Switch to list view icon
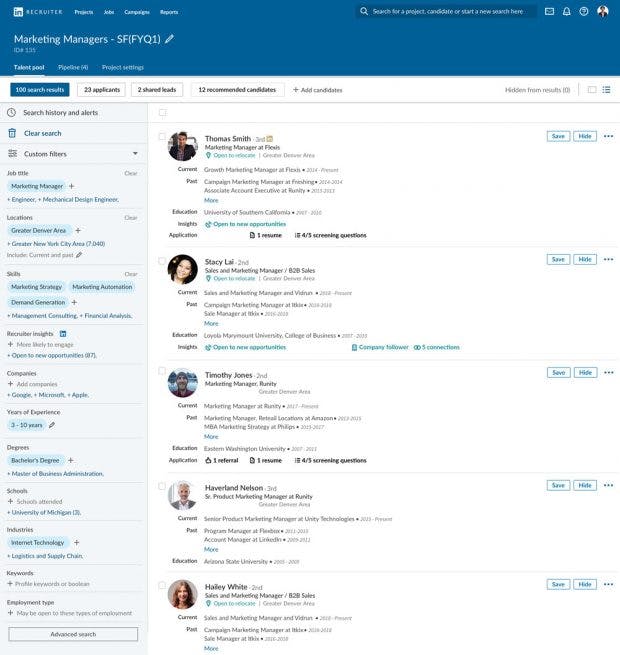Viewport: 620px width, 655px height. pyautogui.click(x=606, y=89)
